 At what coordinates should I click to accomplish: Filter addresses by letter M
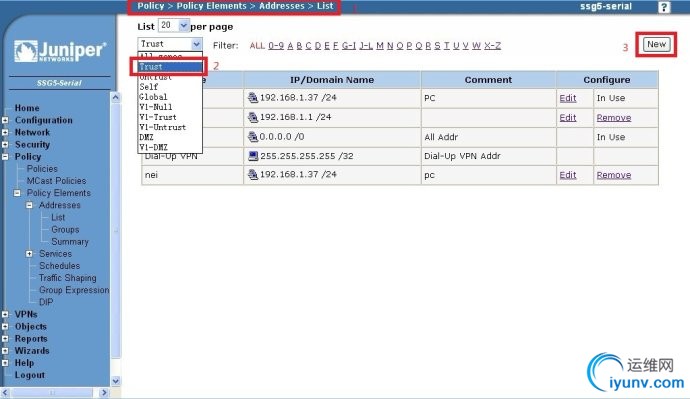[380, 45]
